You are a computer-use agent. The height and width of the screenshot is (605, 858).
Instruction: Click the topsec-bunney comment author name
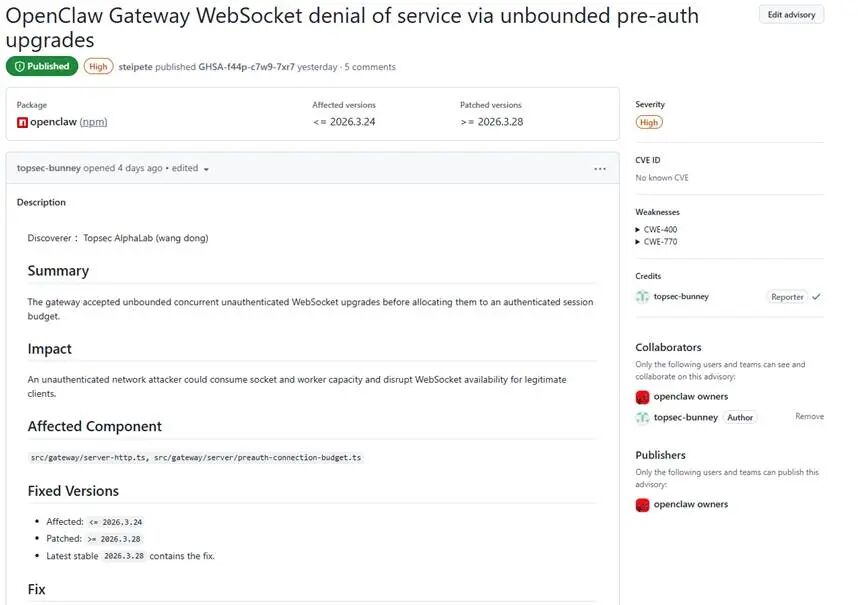tap(48, 168)
